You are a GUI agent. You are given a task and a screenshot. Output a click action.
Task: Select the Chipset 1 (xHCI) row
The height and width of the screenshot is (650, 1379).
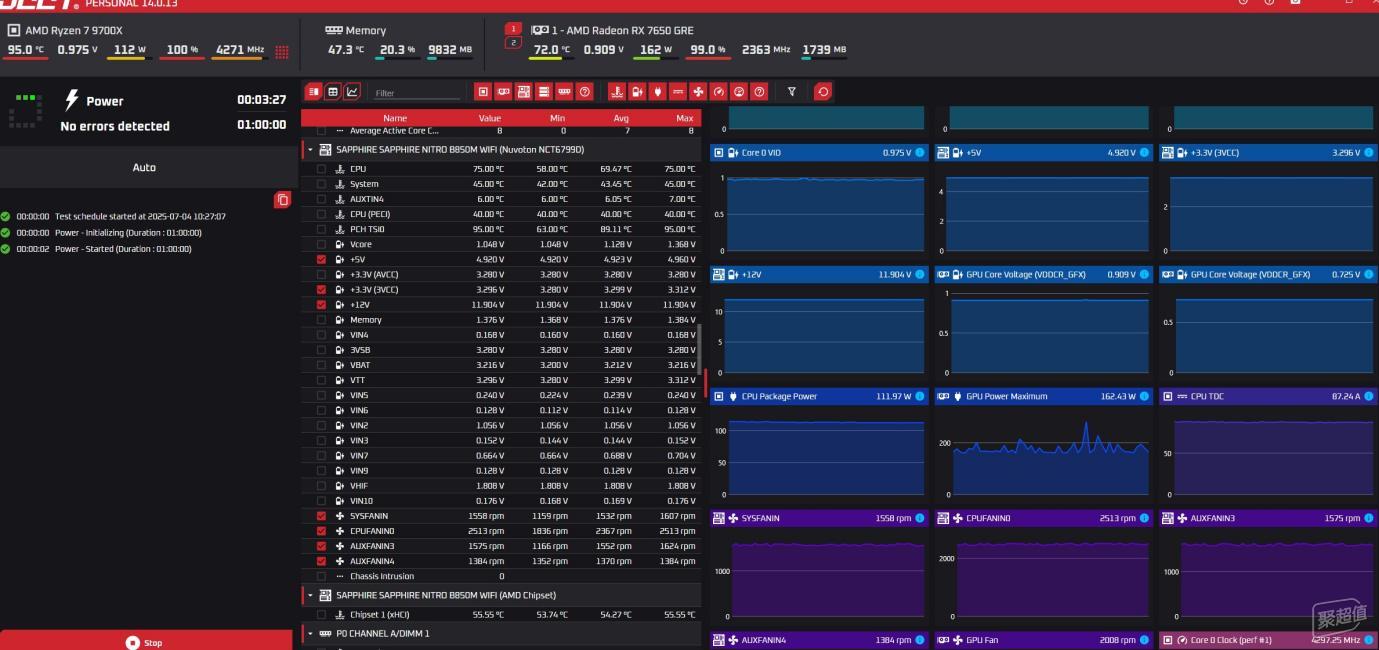pos(500,614)
